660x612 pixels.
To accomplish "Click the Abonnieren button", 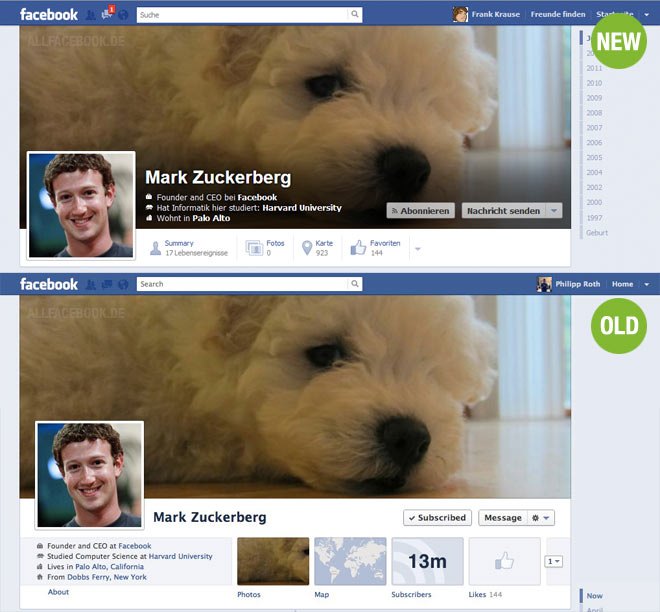I will coord(420,210).
